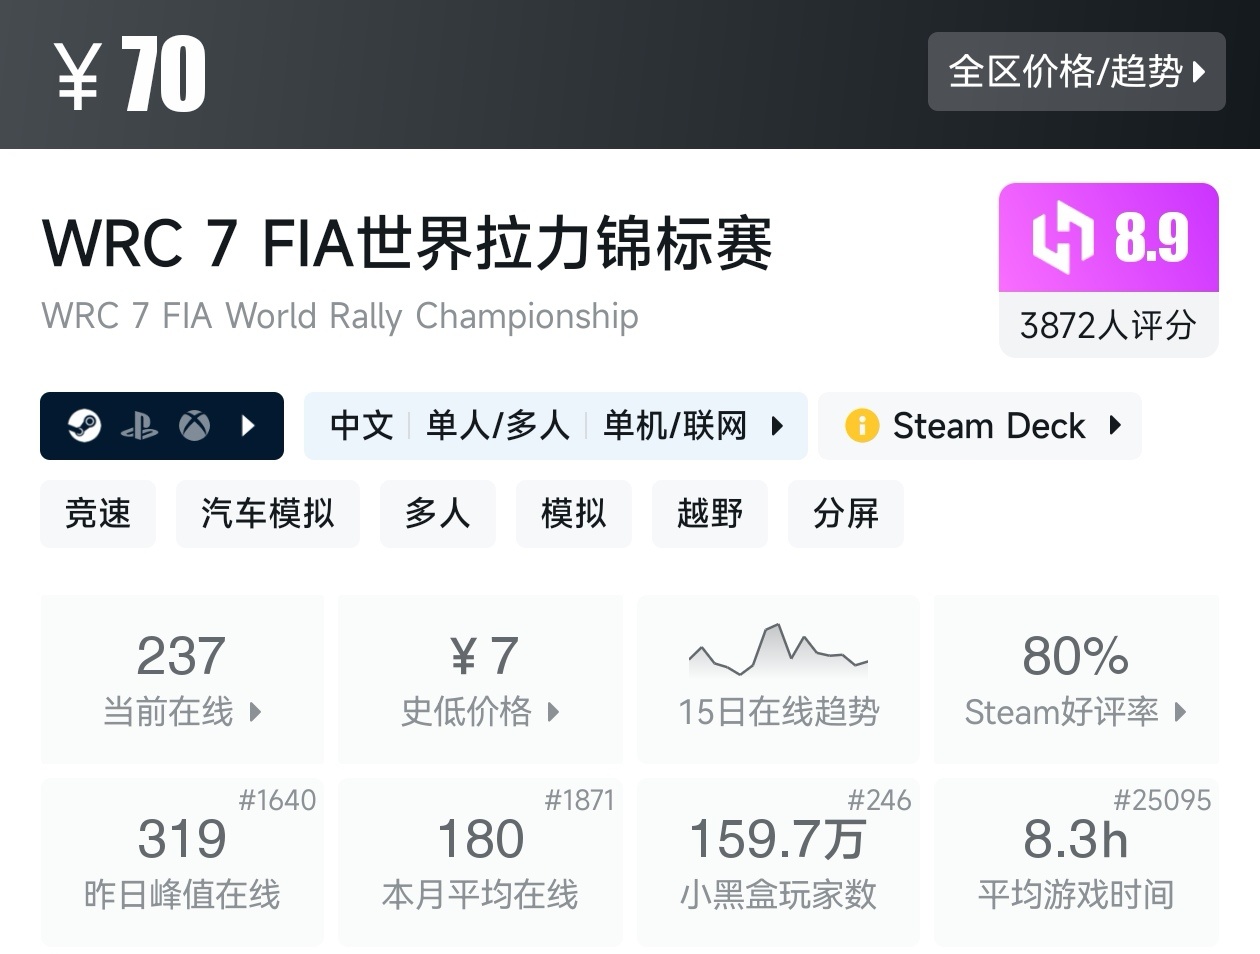Click the Xiaoheihe rating badge showing 8.9
Screen dimensions: 1260x954
(1107, 236)
